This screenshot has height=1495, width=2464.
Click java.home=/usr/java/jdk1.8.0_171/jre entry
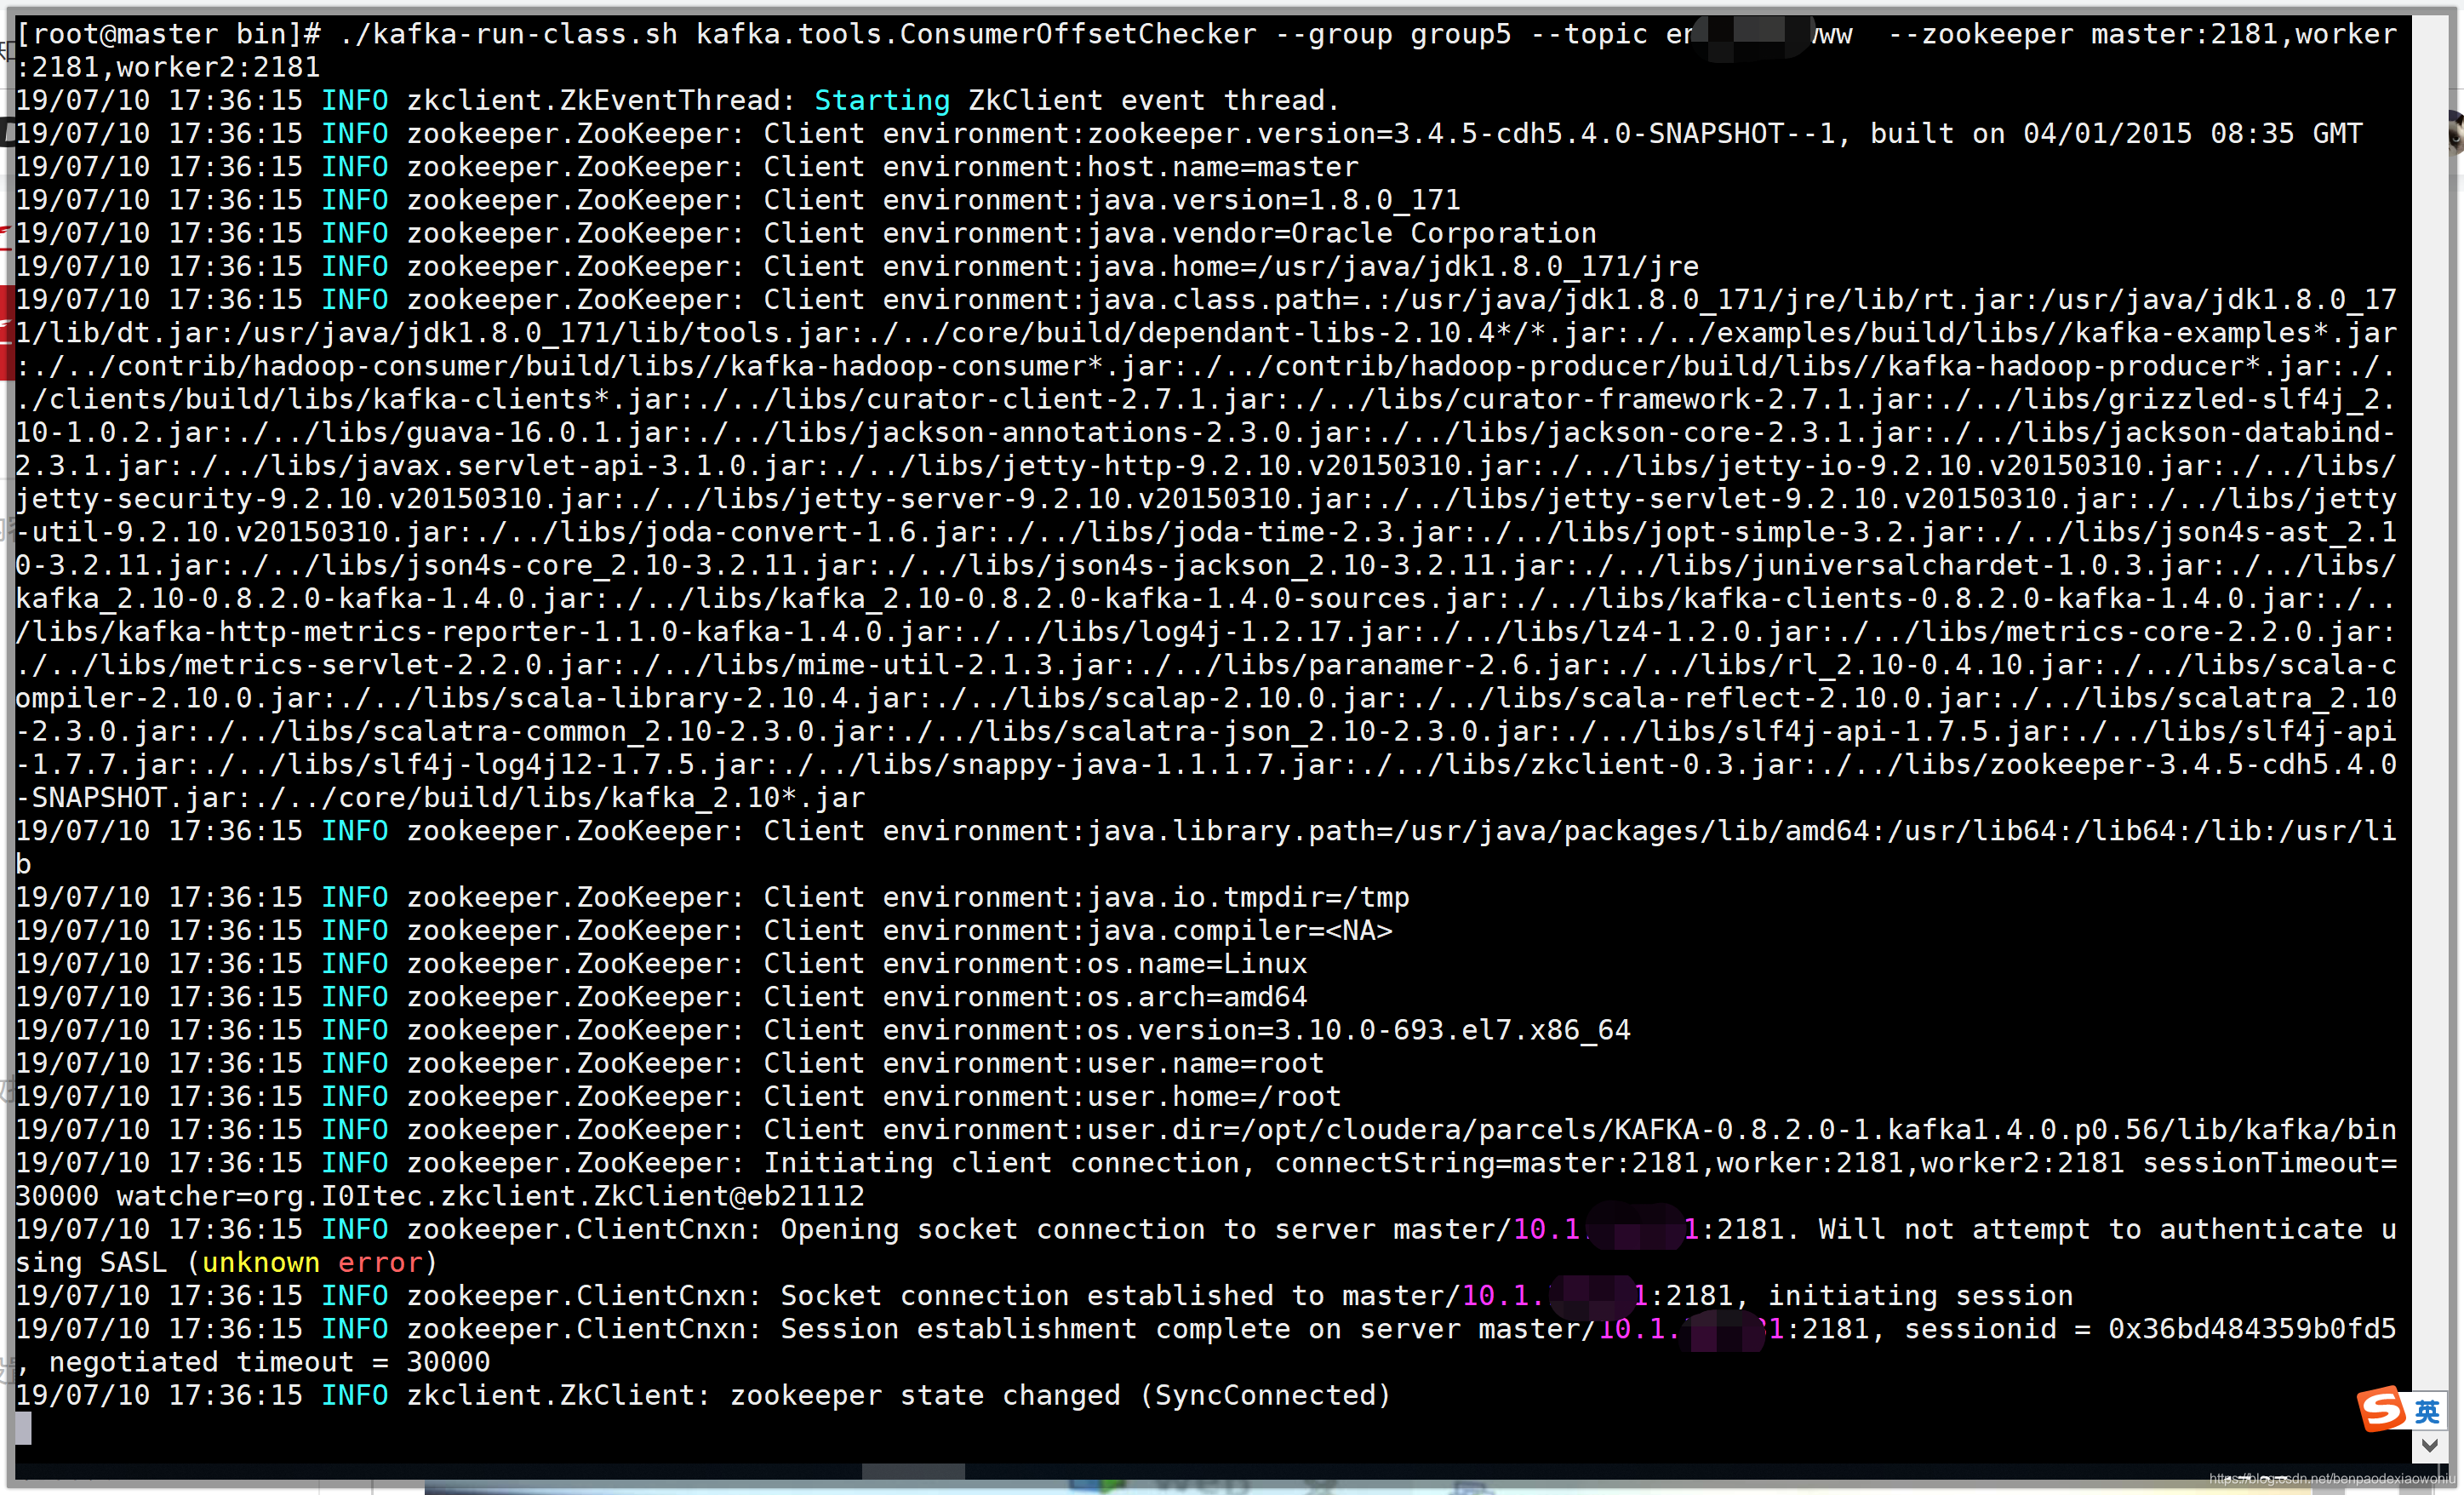pyautogui.click(x=1393, y=266)
